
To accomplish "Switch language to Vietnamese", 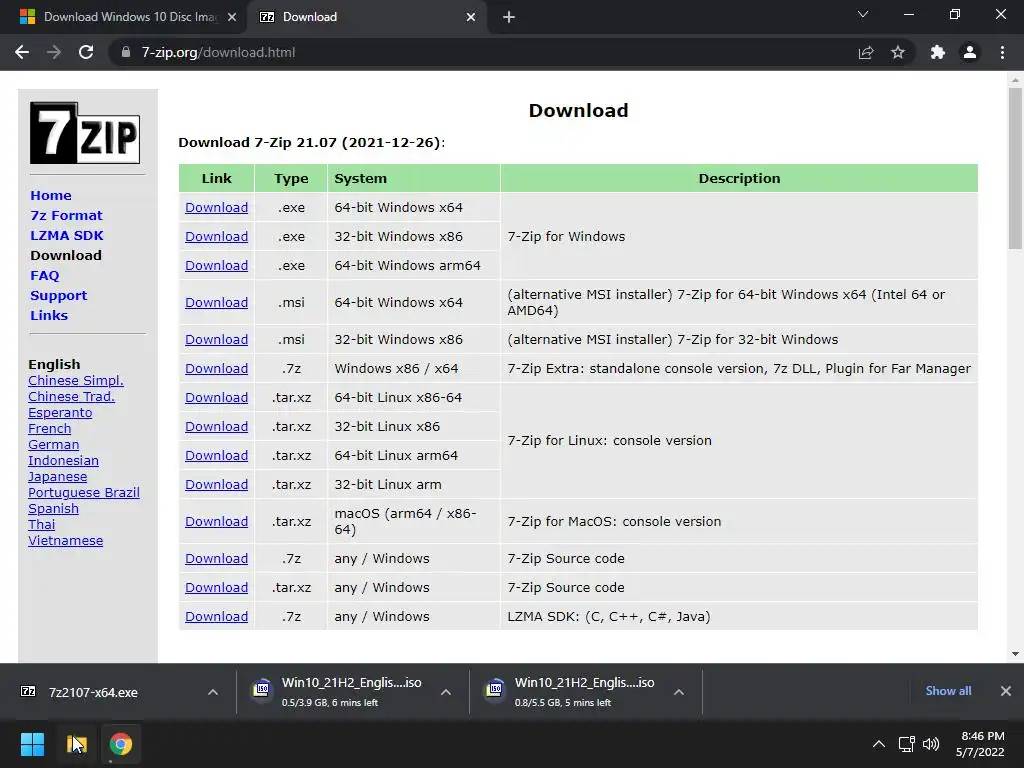I will click(65, 541).
